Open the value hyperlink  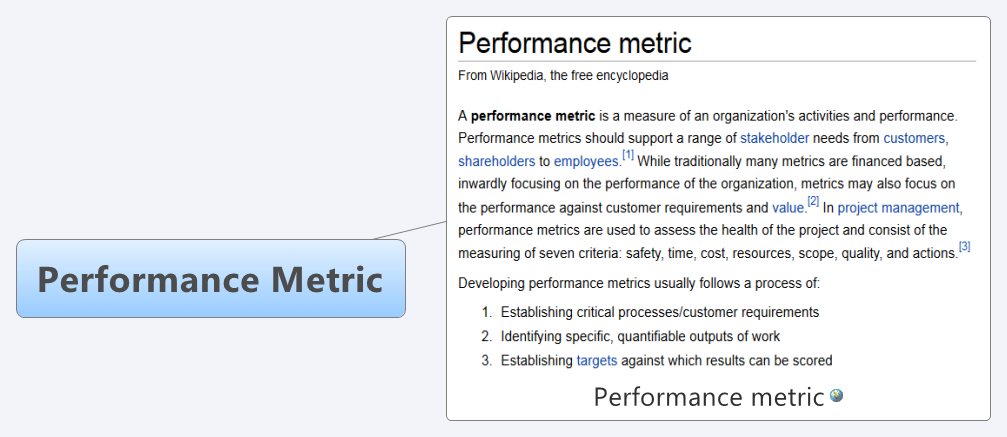(787, 208)
